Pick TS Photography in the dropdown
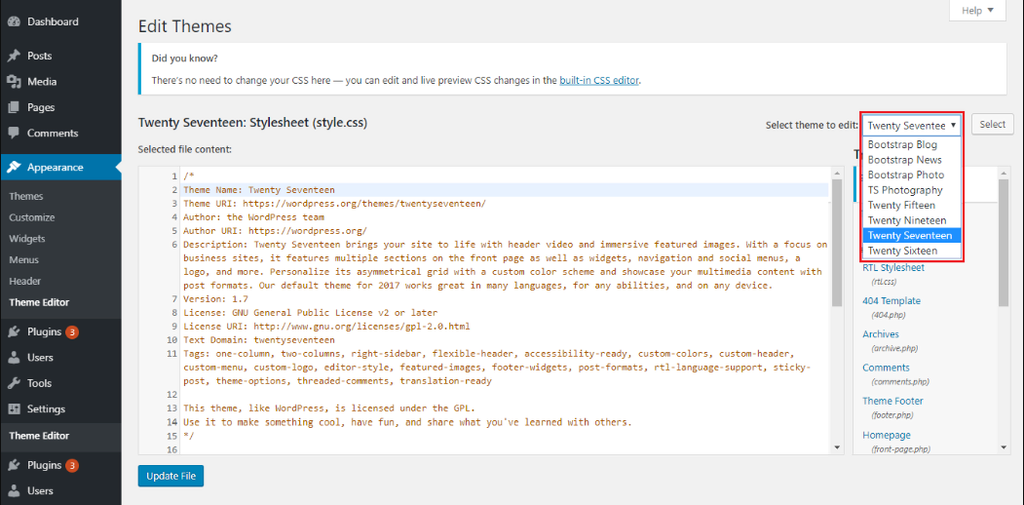This screenshot has height=505, width=1024. coord(912,190)
